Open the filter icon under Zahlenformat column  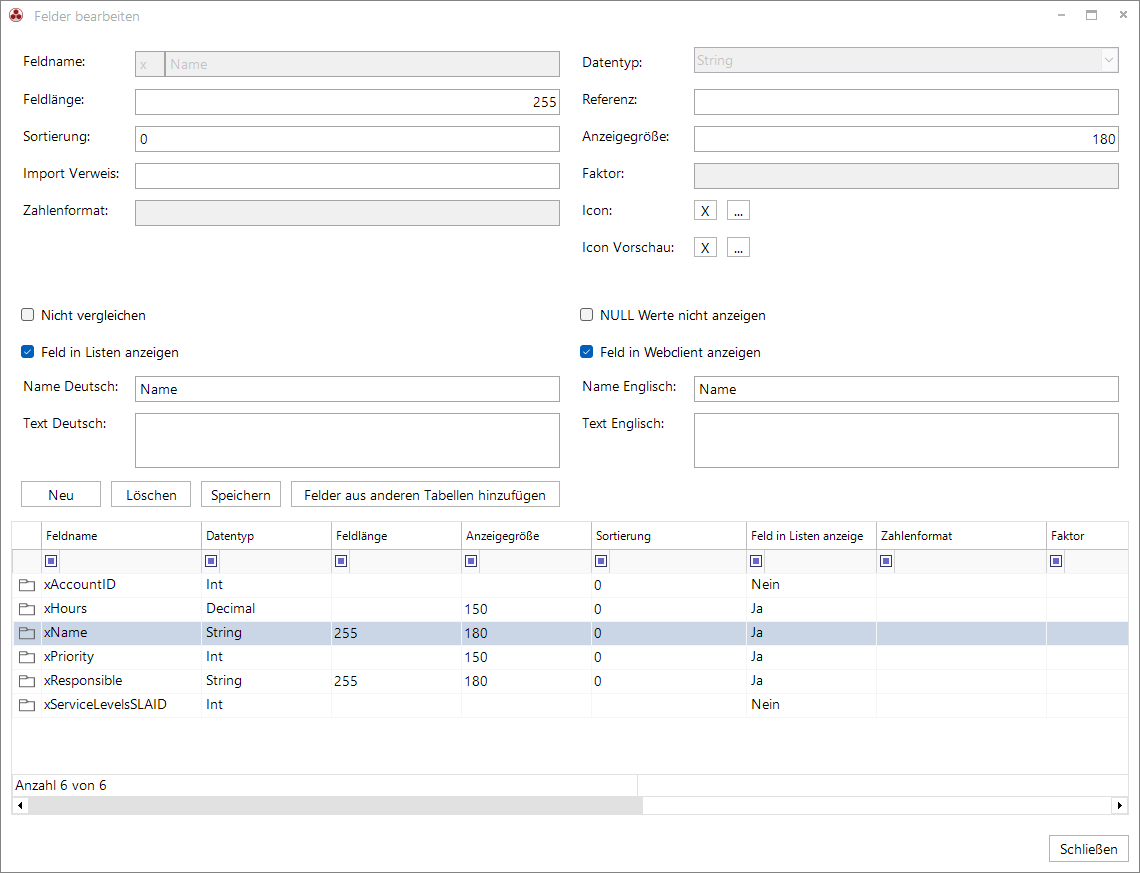pyautogui.click(x=886, y=561)
